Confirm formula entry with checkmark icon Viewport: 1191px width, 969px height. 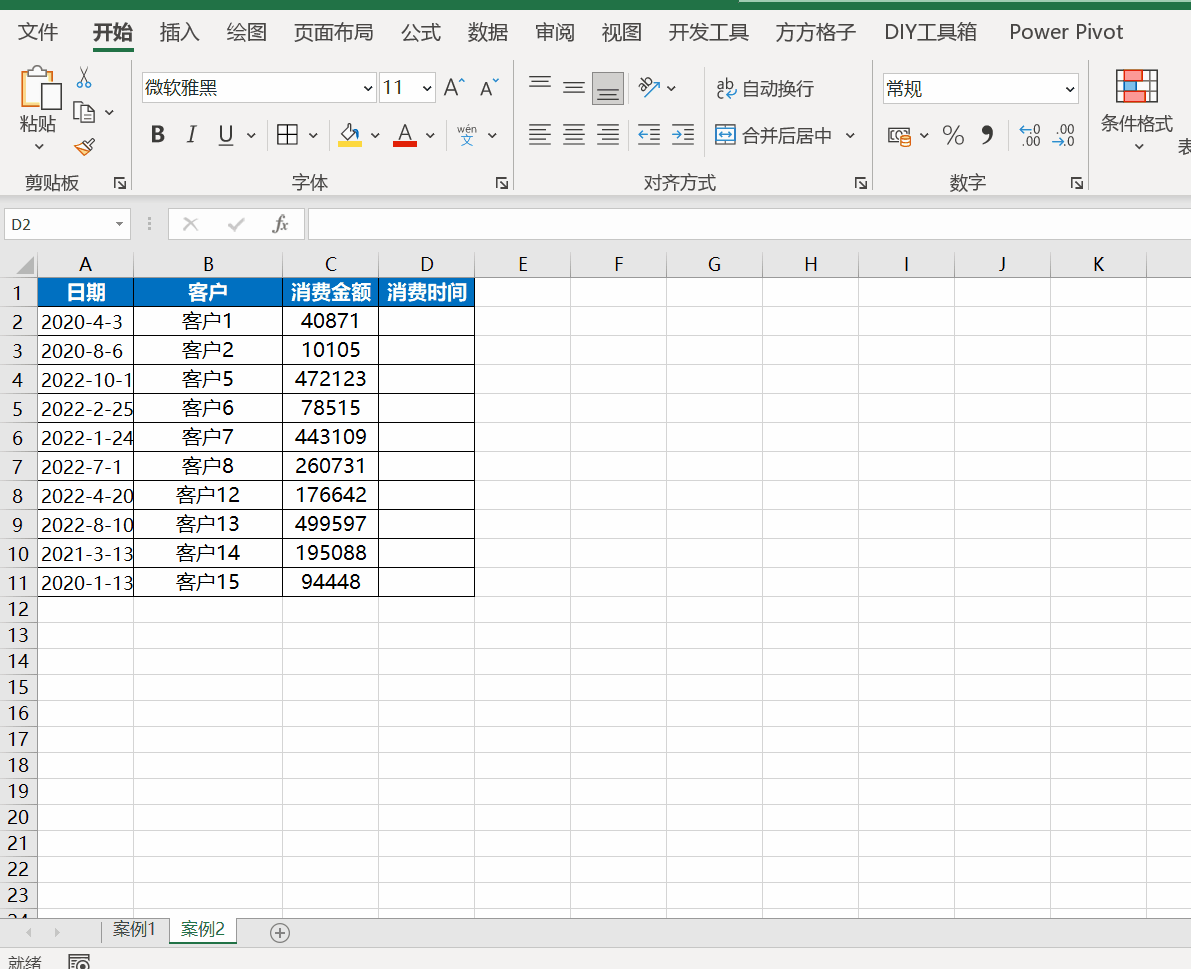click(x=236, y=224)
